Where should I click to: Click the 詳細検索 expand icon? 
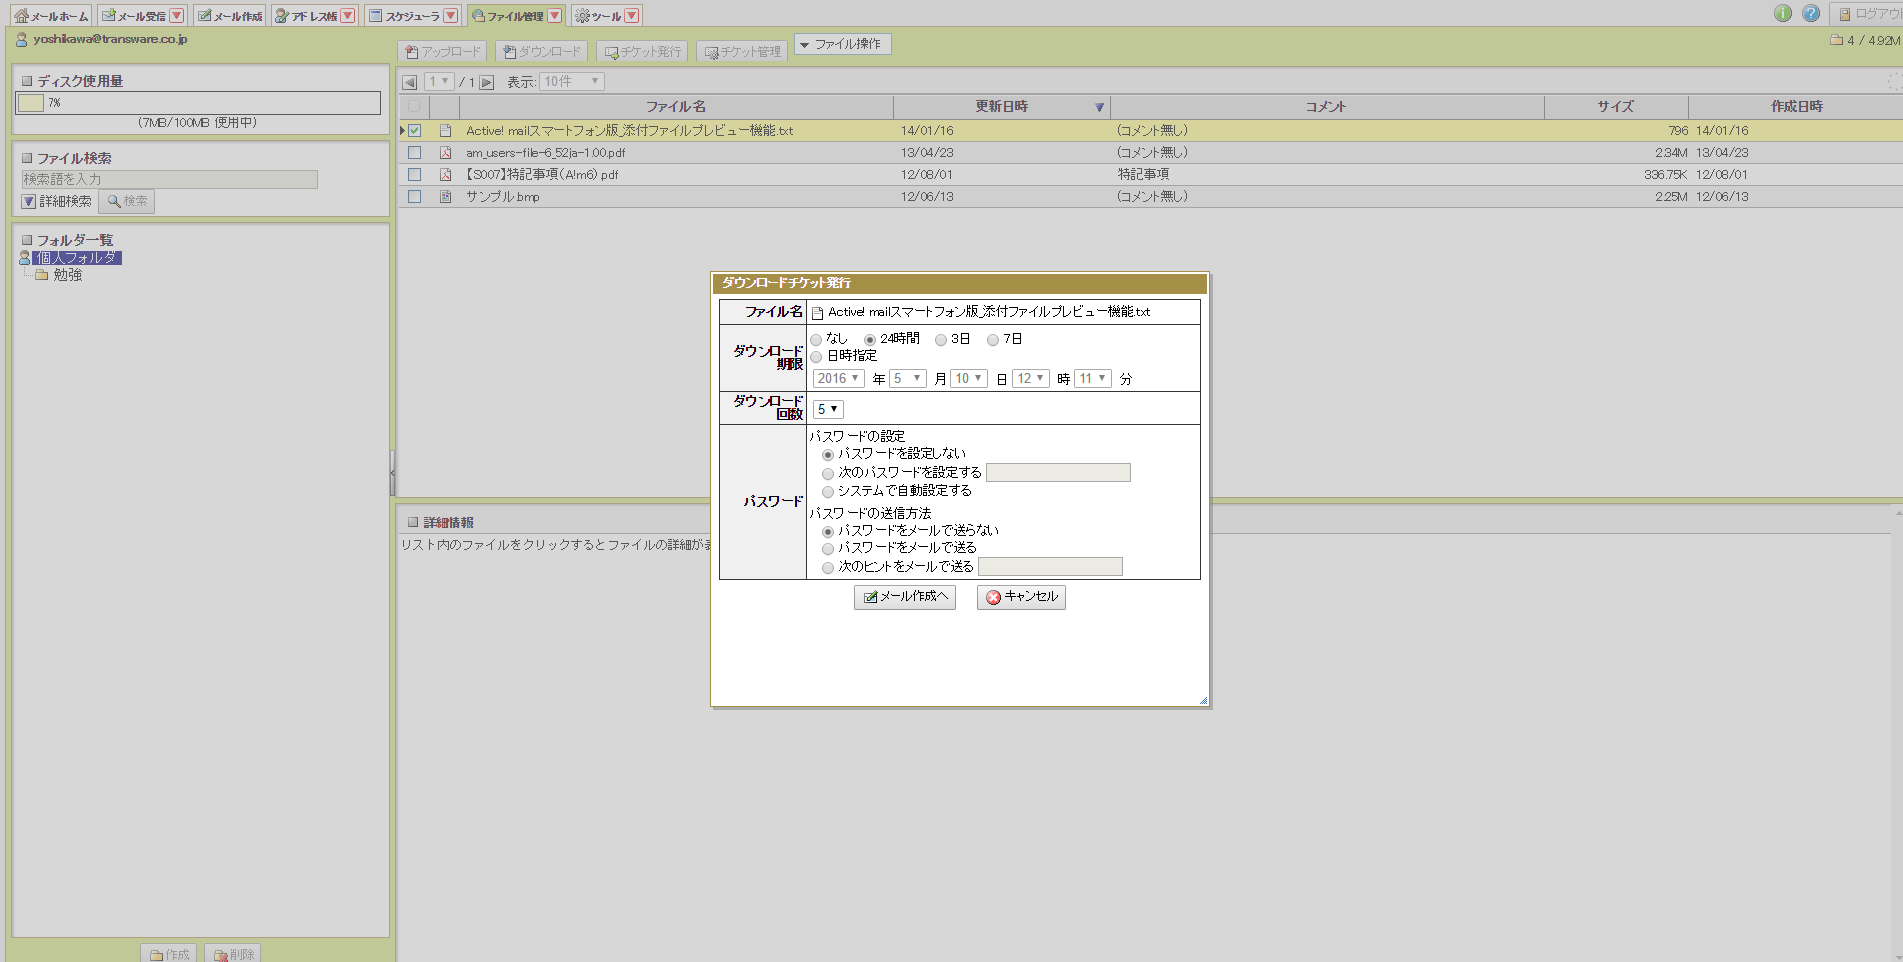click(x=29, y=202)
